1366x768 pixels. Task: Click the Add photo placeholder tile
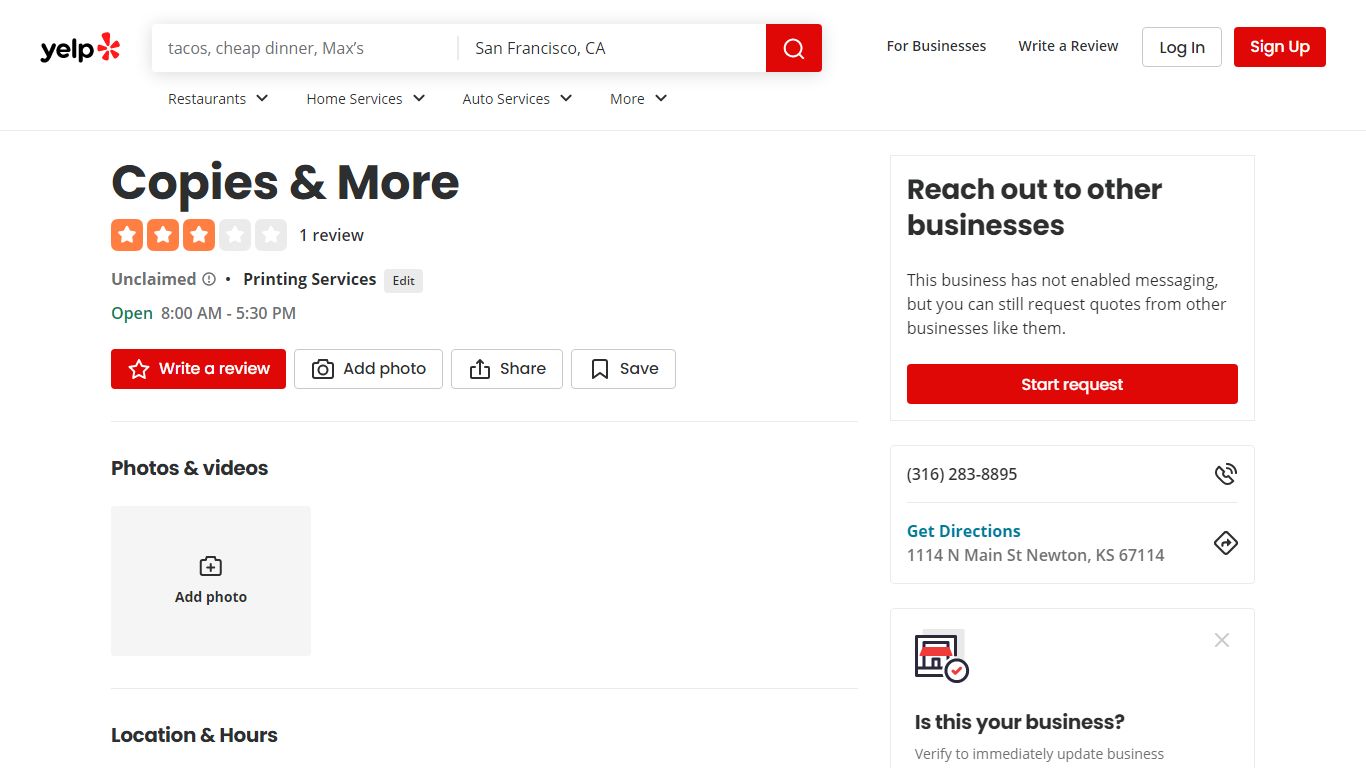[x=211, y=581]
